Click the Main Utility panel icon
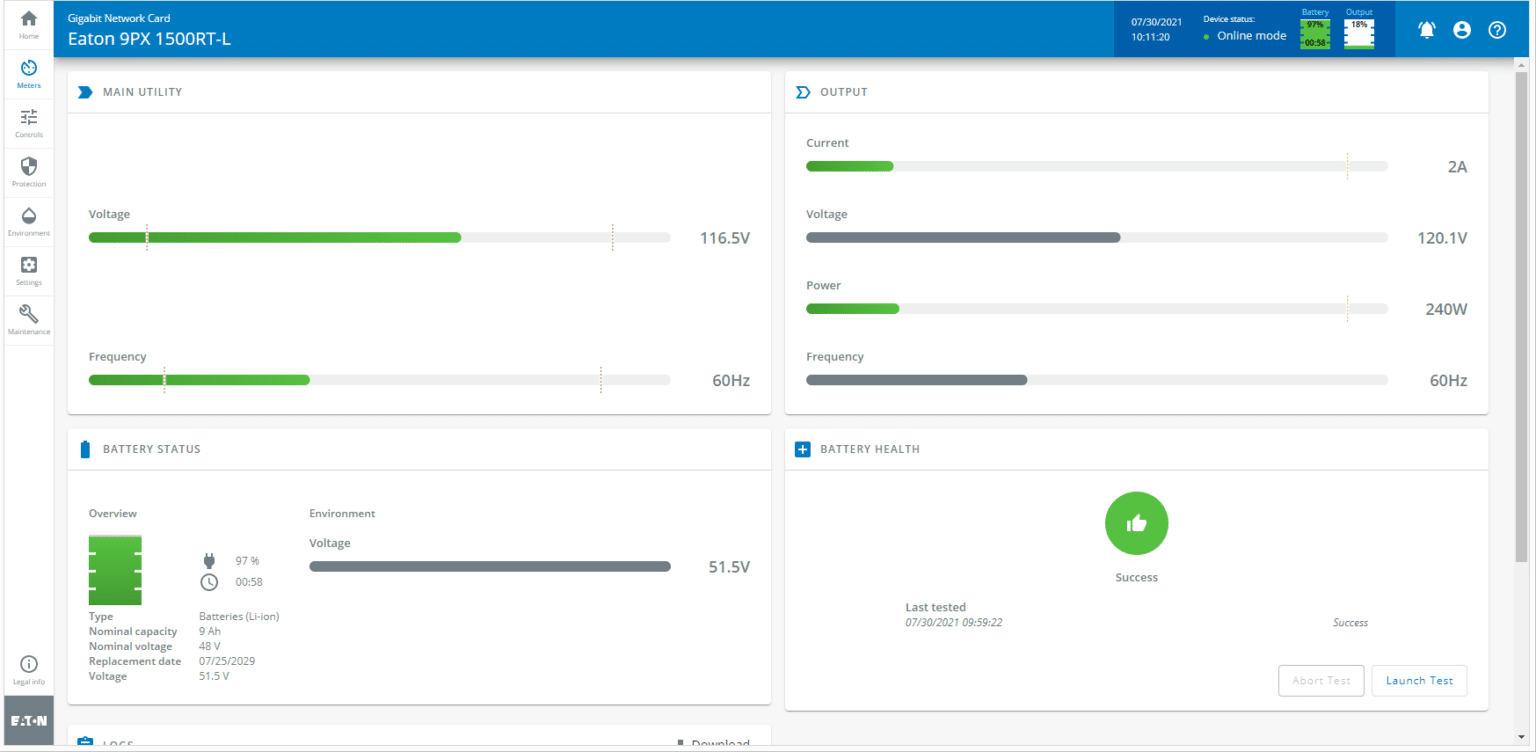This screenshot has width=1536, height=752. 86,92
